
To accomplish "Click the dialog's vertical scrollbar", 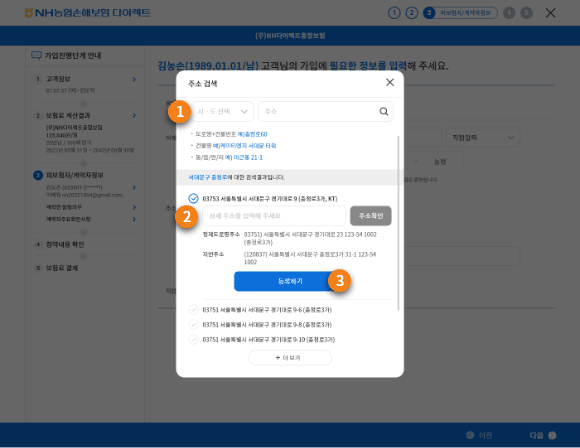I will click(x=398, y=223).
